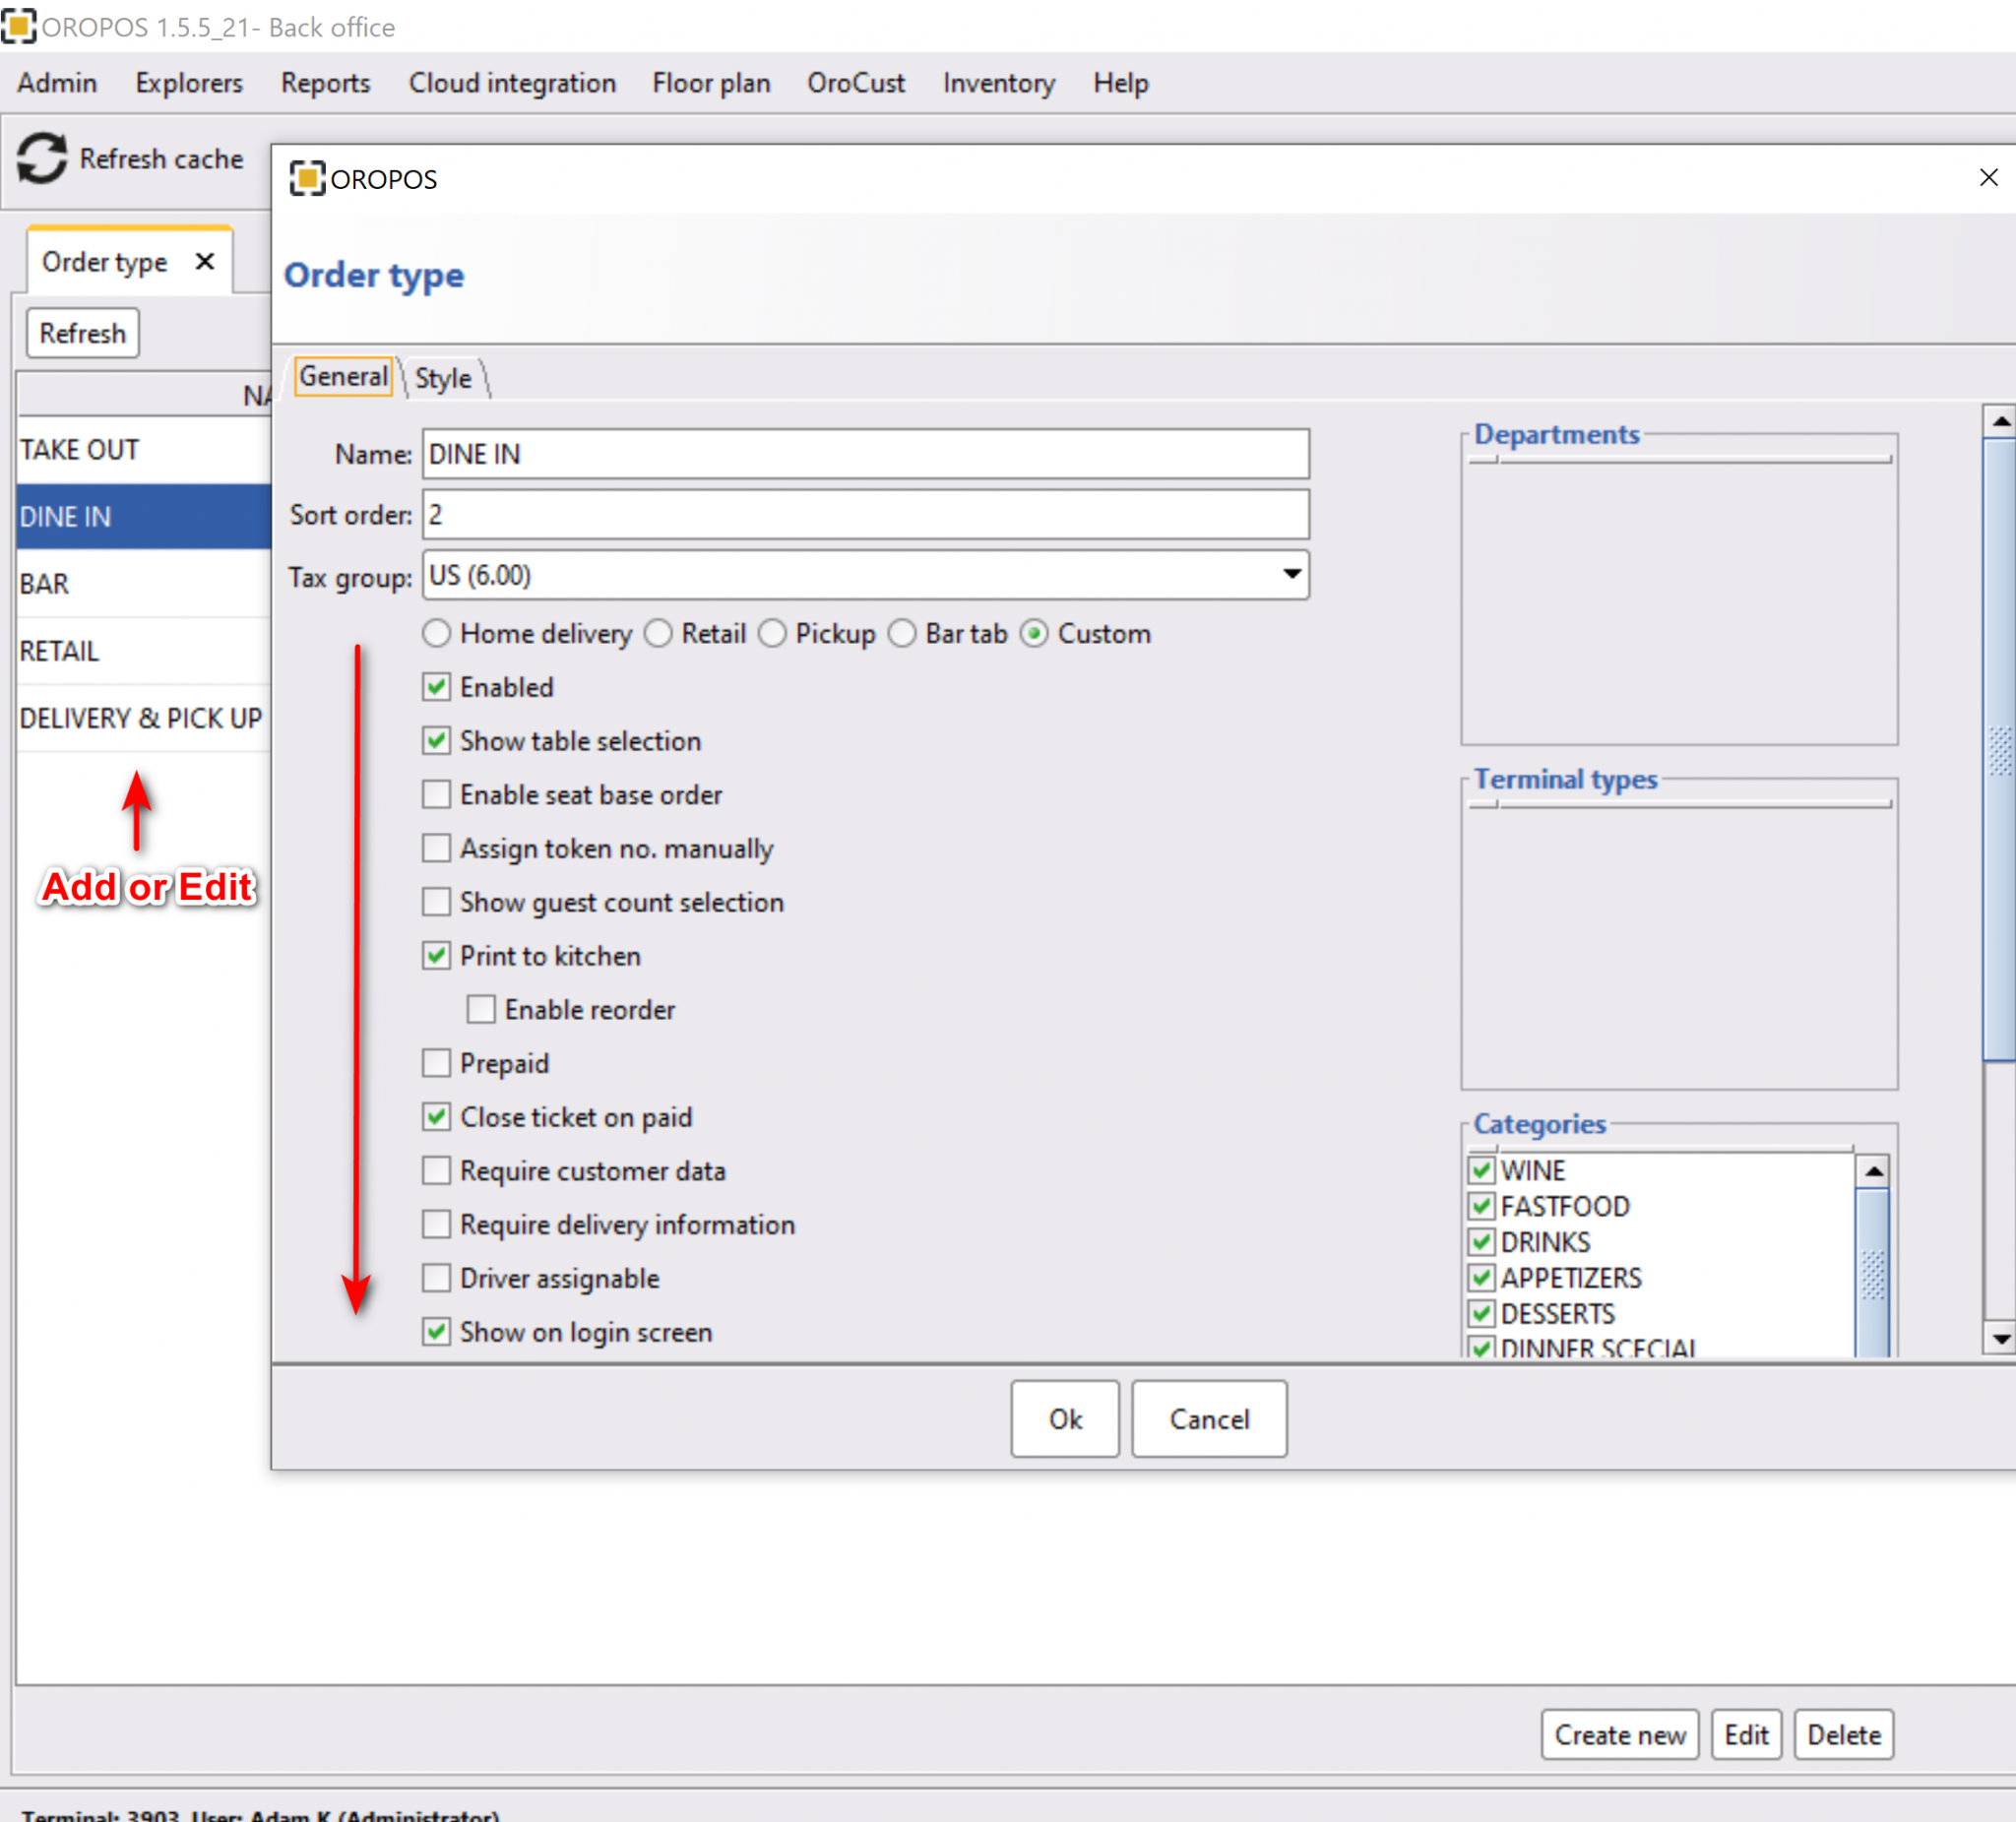Open the Cloud integration menu
Screen dimensions: 2016x1822
[x=512, y=83]
